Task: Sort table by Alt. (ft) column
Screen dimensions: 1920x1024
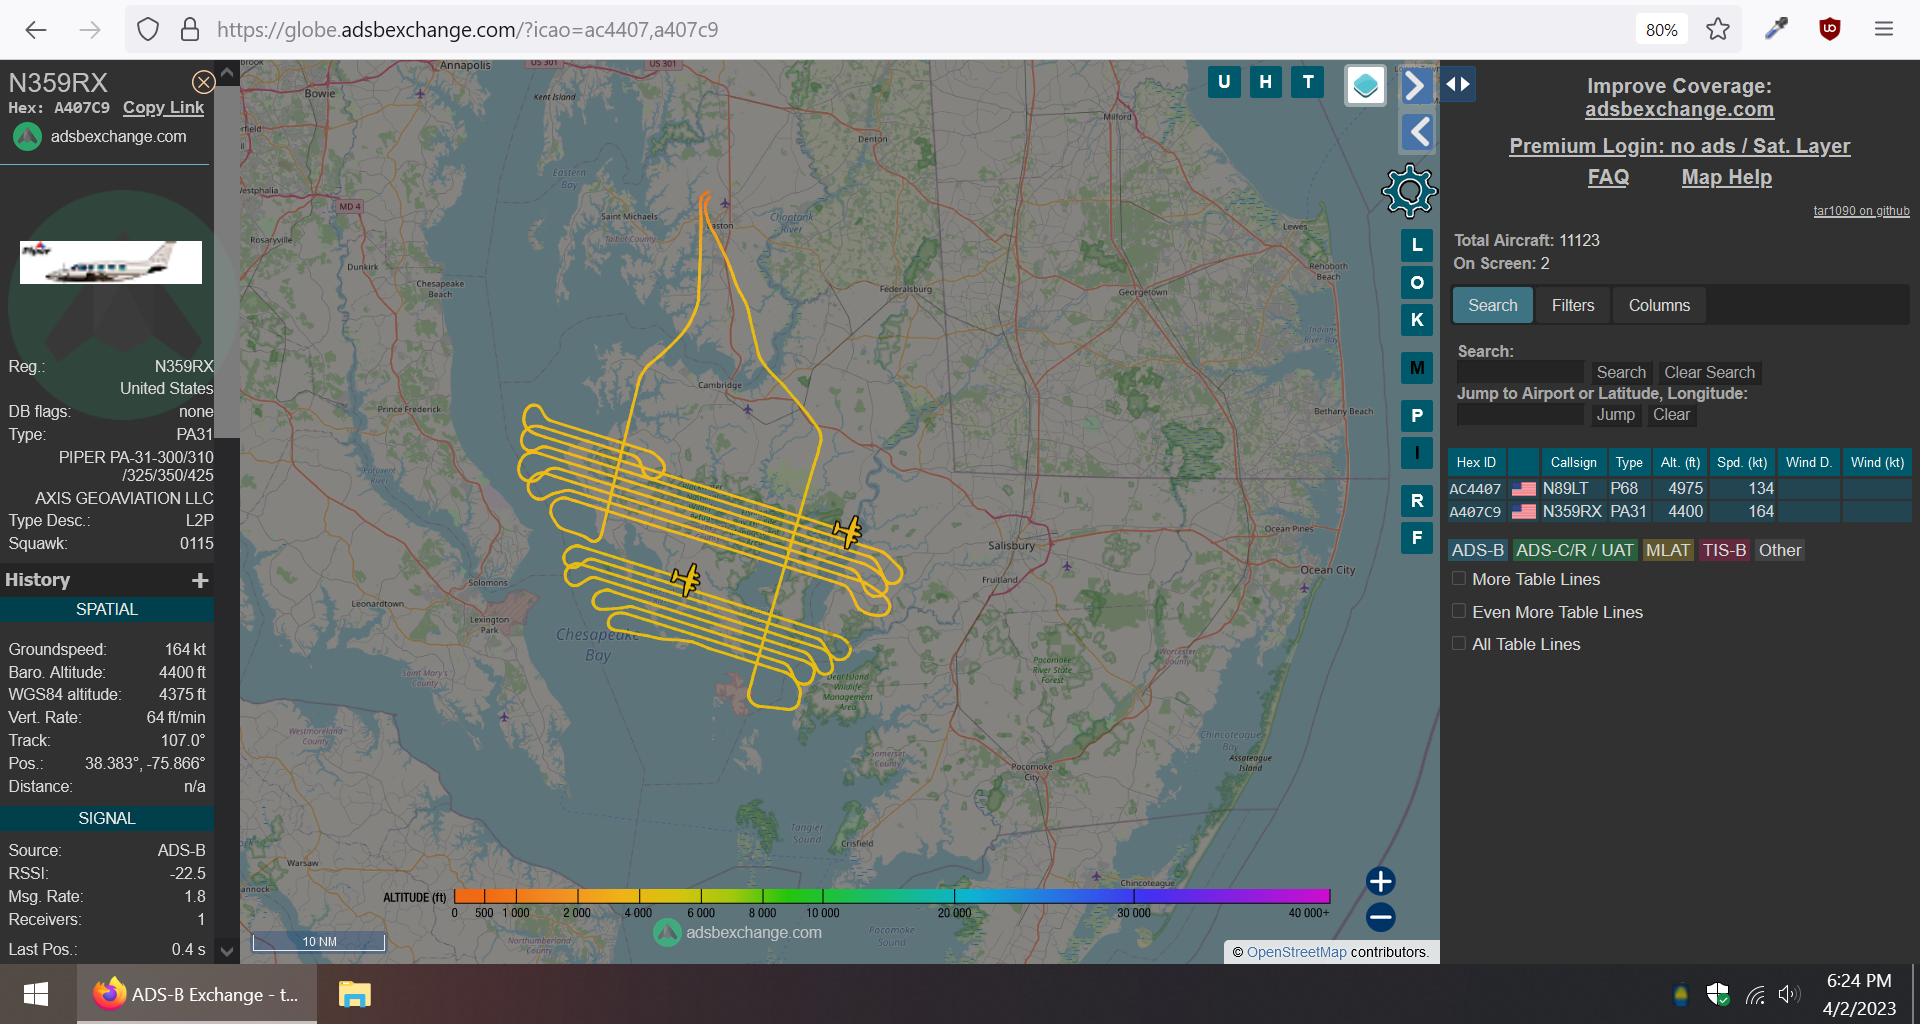Action: coord(1680,462)
